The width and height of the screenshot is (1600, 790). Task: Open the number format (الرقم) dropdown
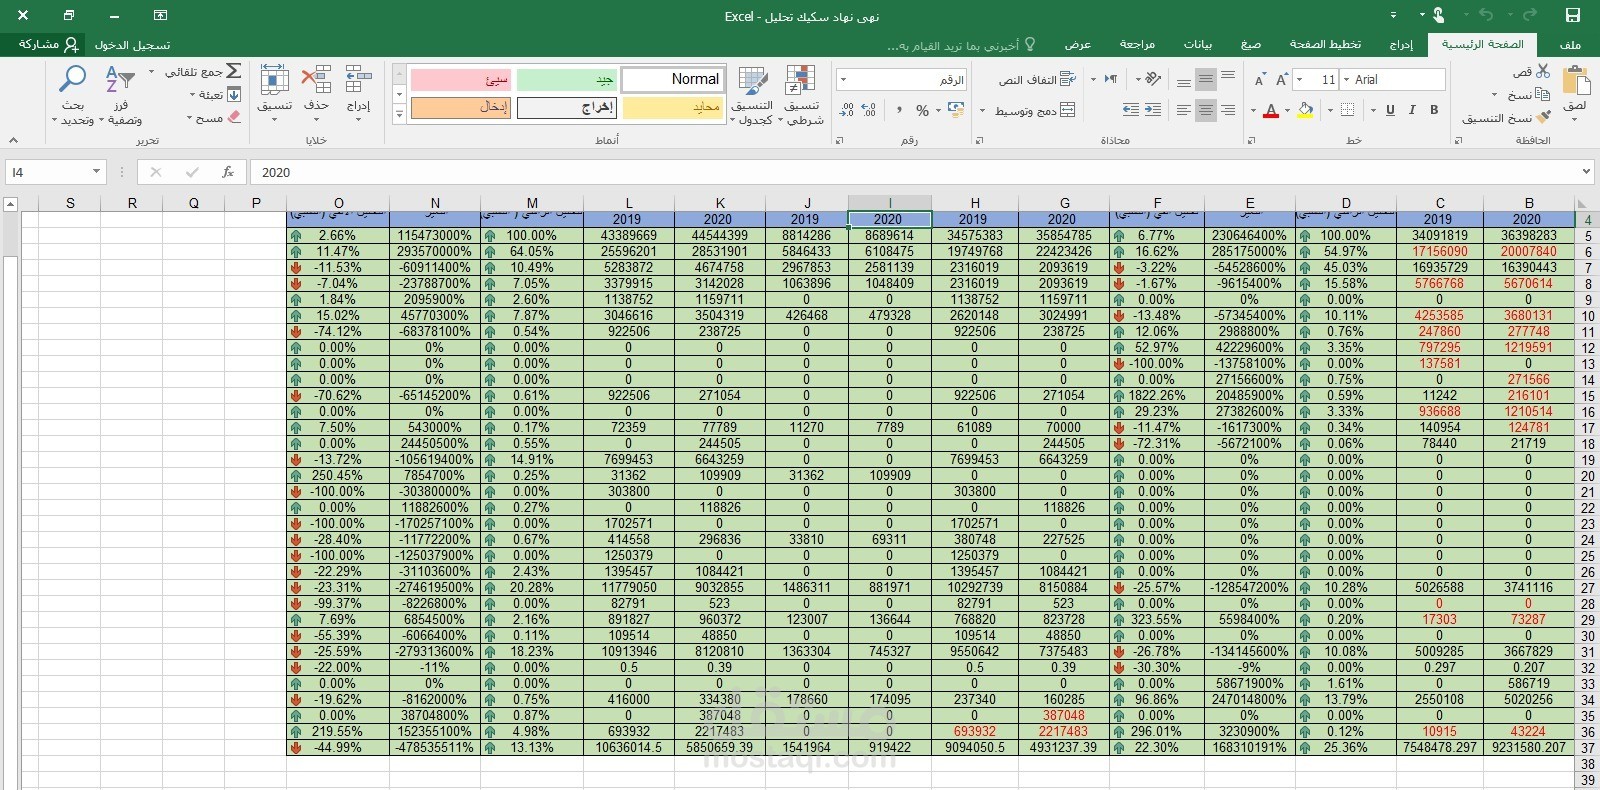[843, 79]
